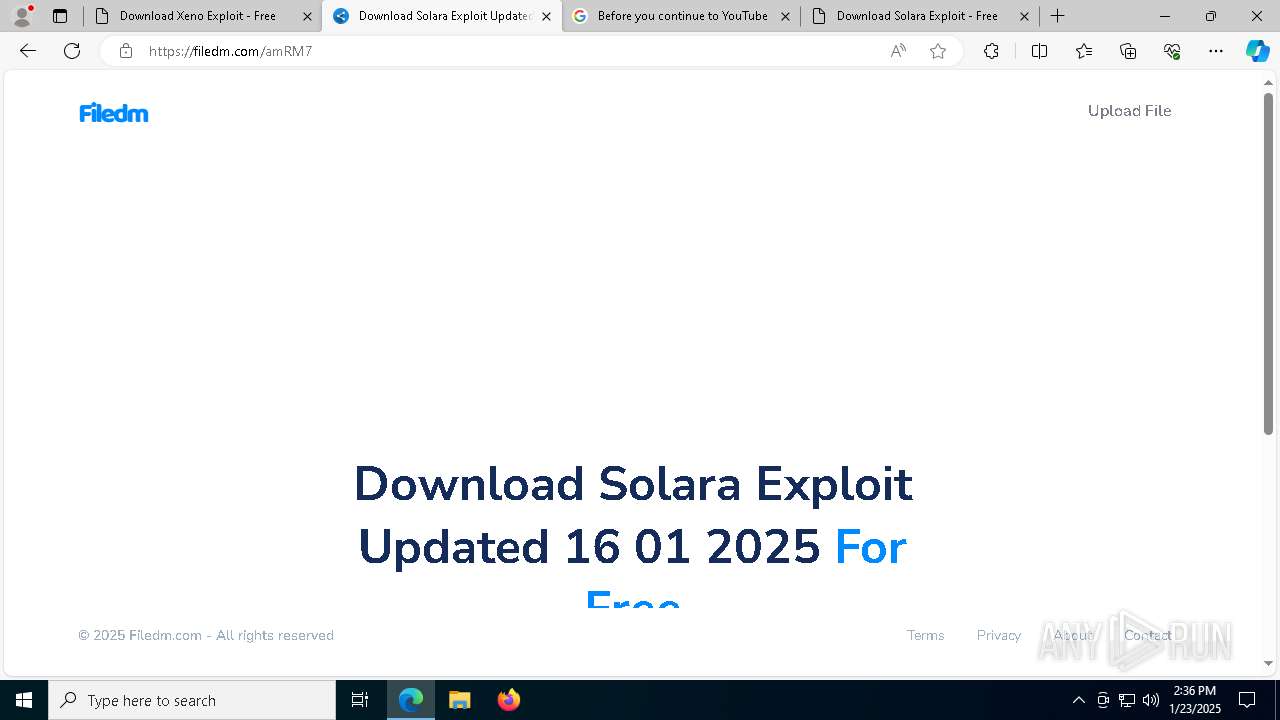Screen dimensions: 1280x720
Task: Open the Extensions puzzle icon
Action: pos(991,51)
